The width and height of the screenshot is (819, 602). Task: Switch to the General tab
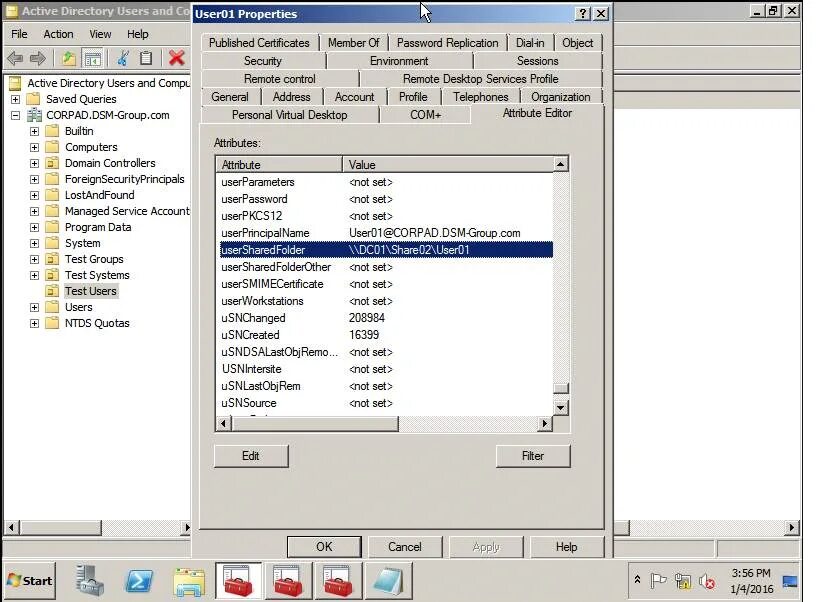click(x=230, y=97)
